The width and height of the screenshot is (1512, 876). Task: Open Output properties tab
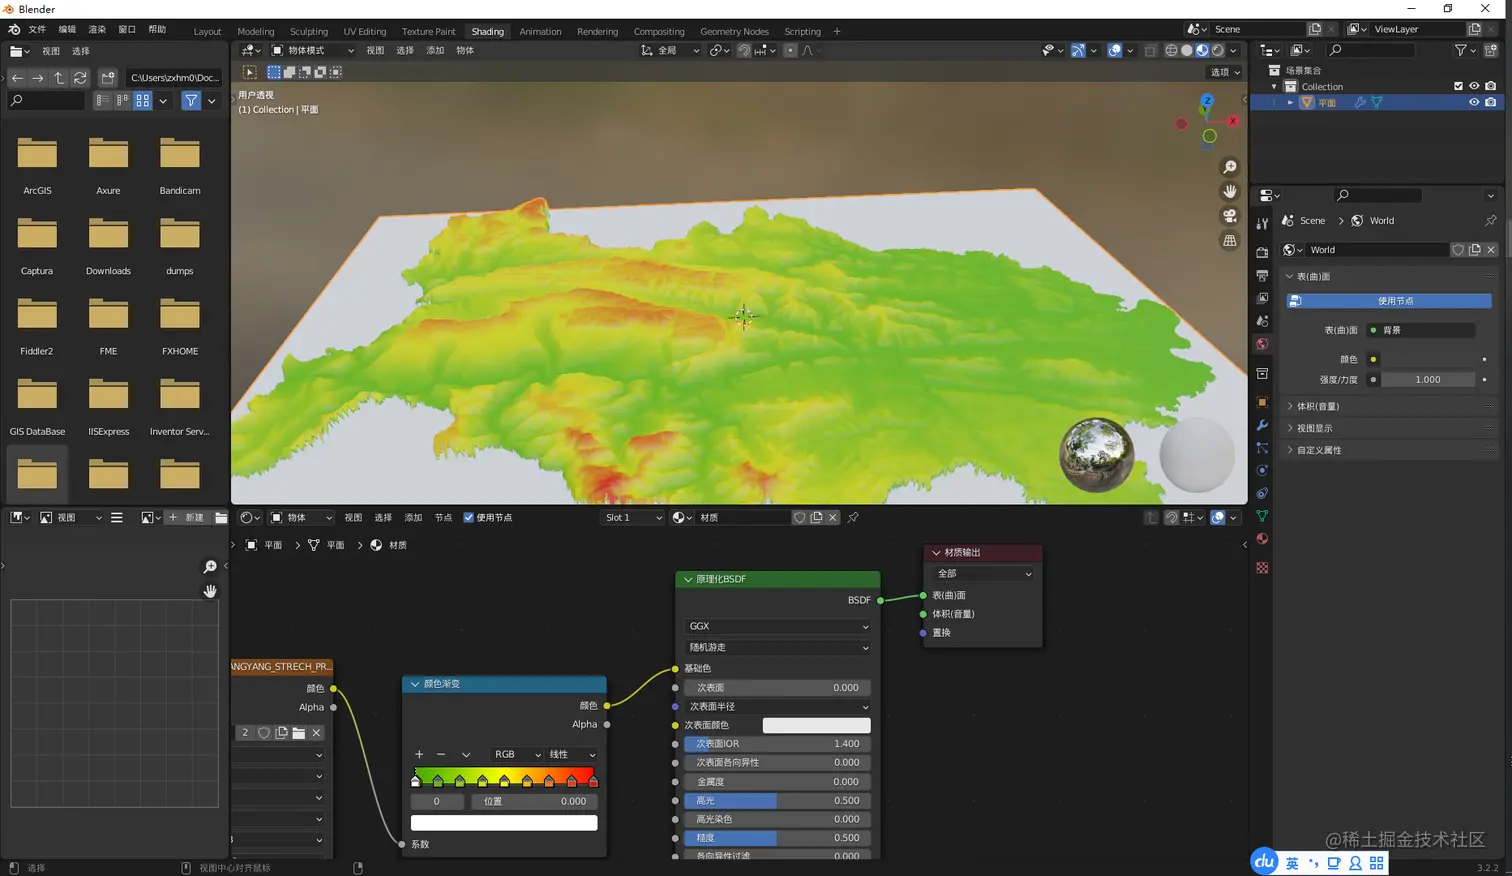click(1262, 275)
